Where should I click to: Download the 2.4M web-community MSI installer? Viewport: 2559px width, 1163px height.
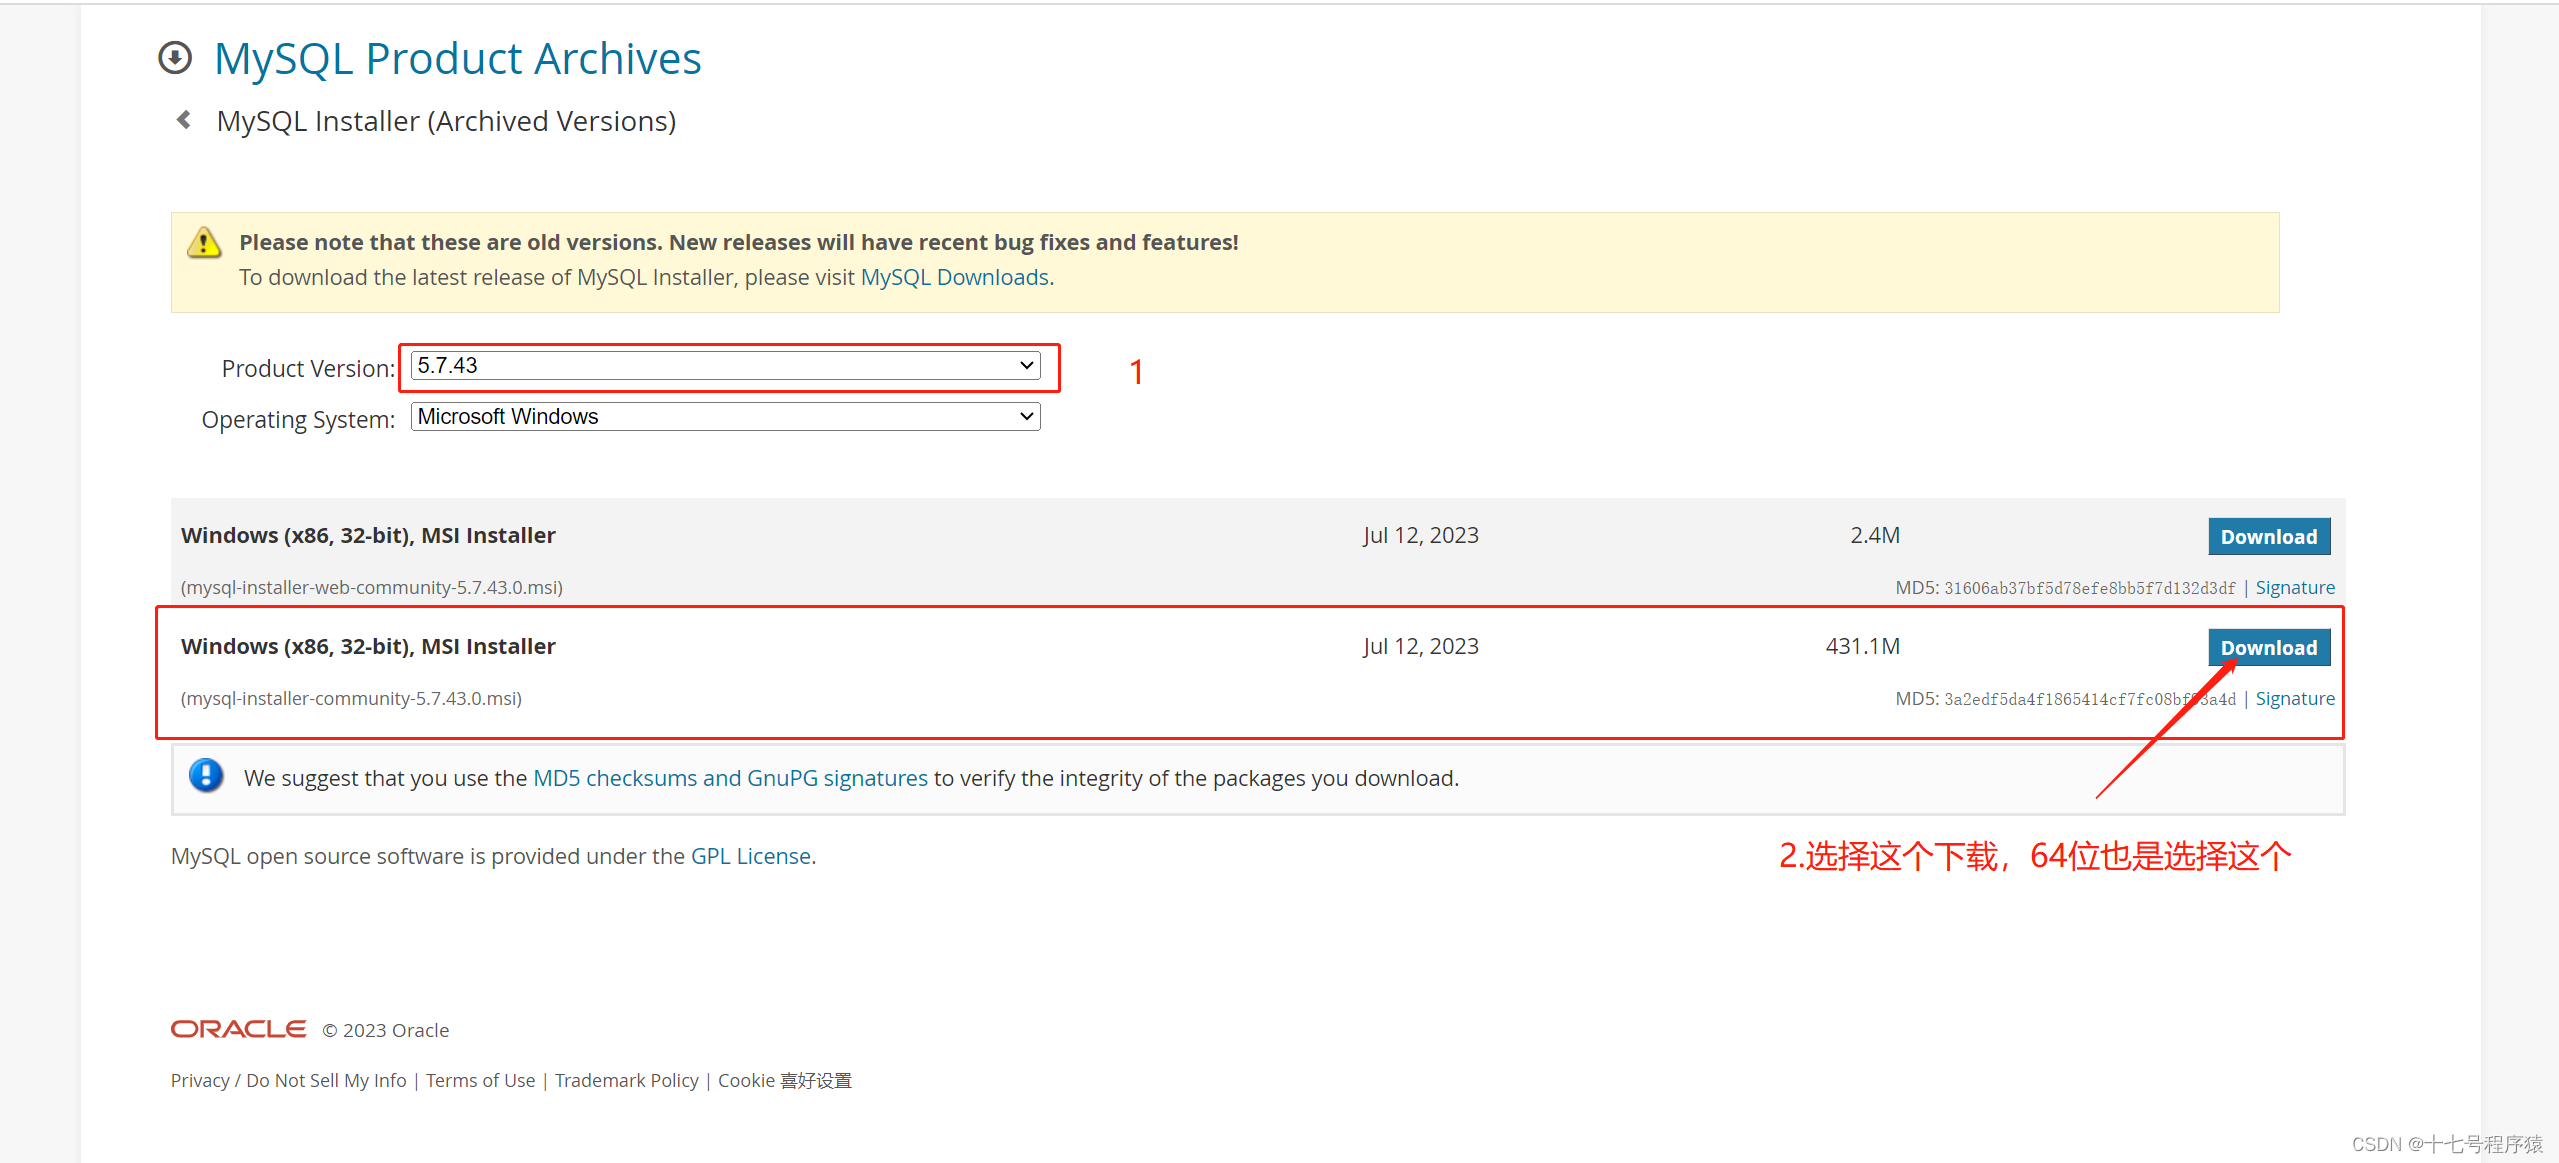[x=2268, y=537]
